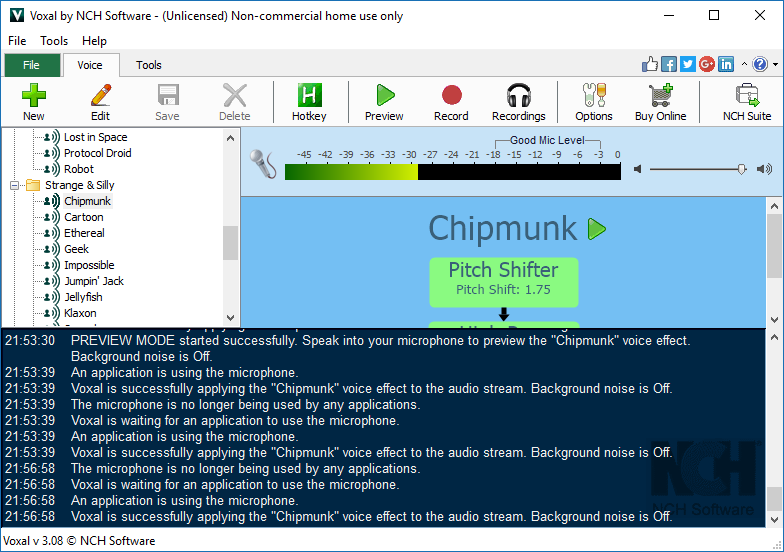Image resolution: width=784 pixels, height=552 pixels.
Task: Click log panel scroll up arrow
Action: click(x=774, y=338)
